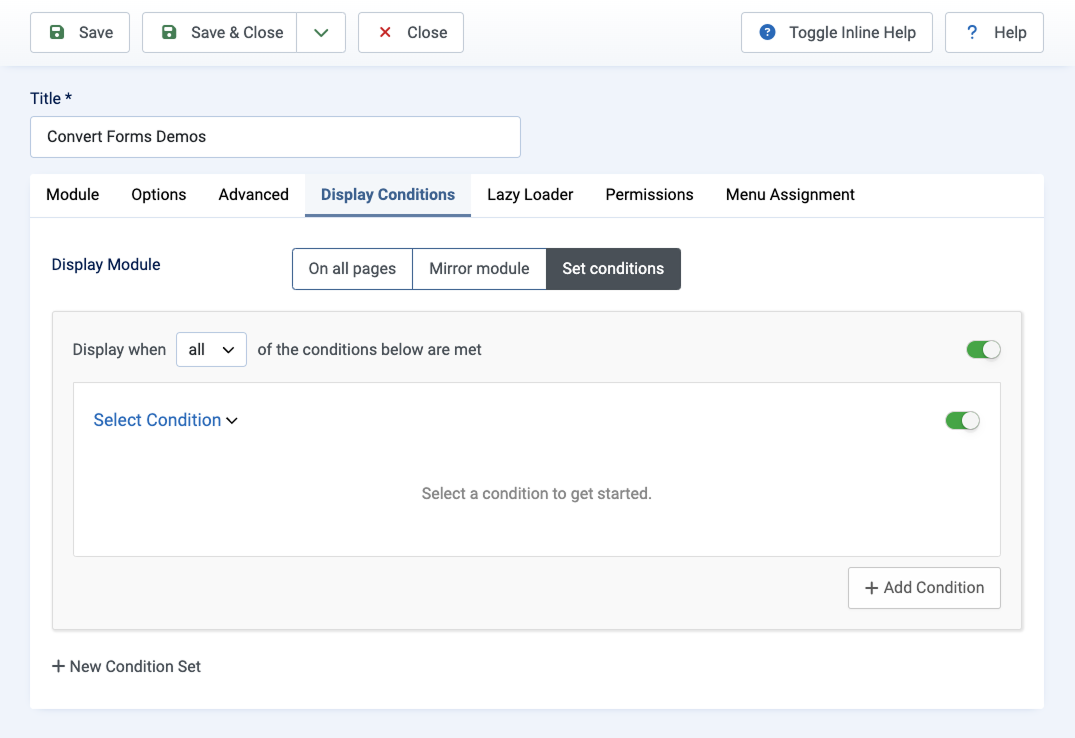1075x738 pixels.
Task: Click the 'Display Module' label text
Action: [x=106, y=265]
